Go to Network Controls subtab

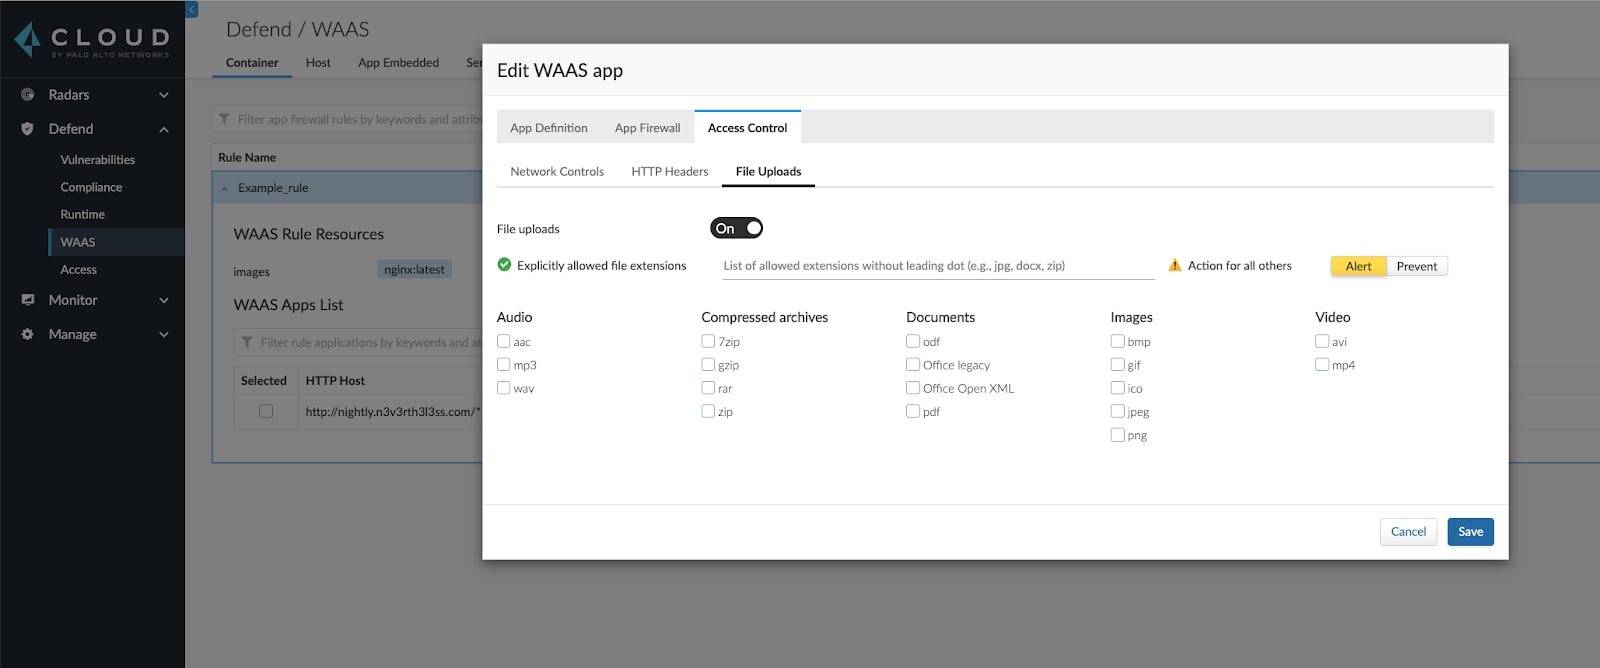[557, 171]
